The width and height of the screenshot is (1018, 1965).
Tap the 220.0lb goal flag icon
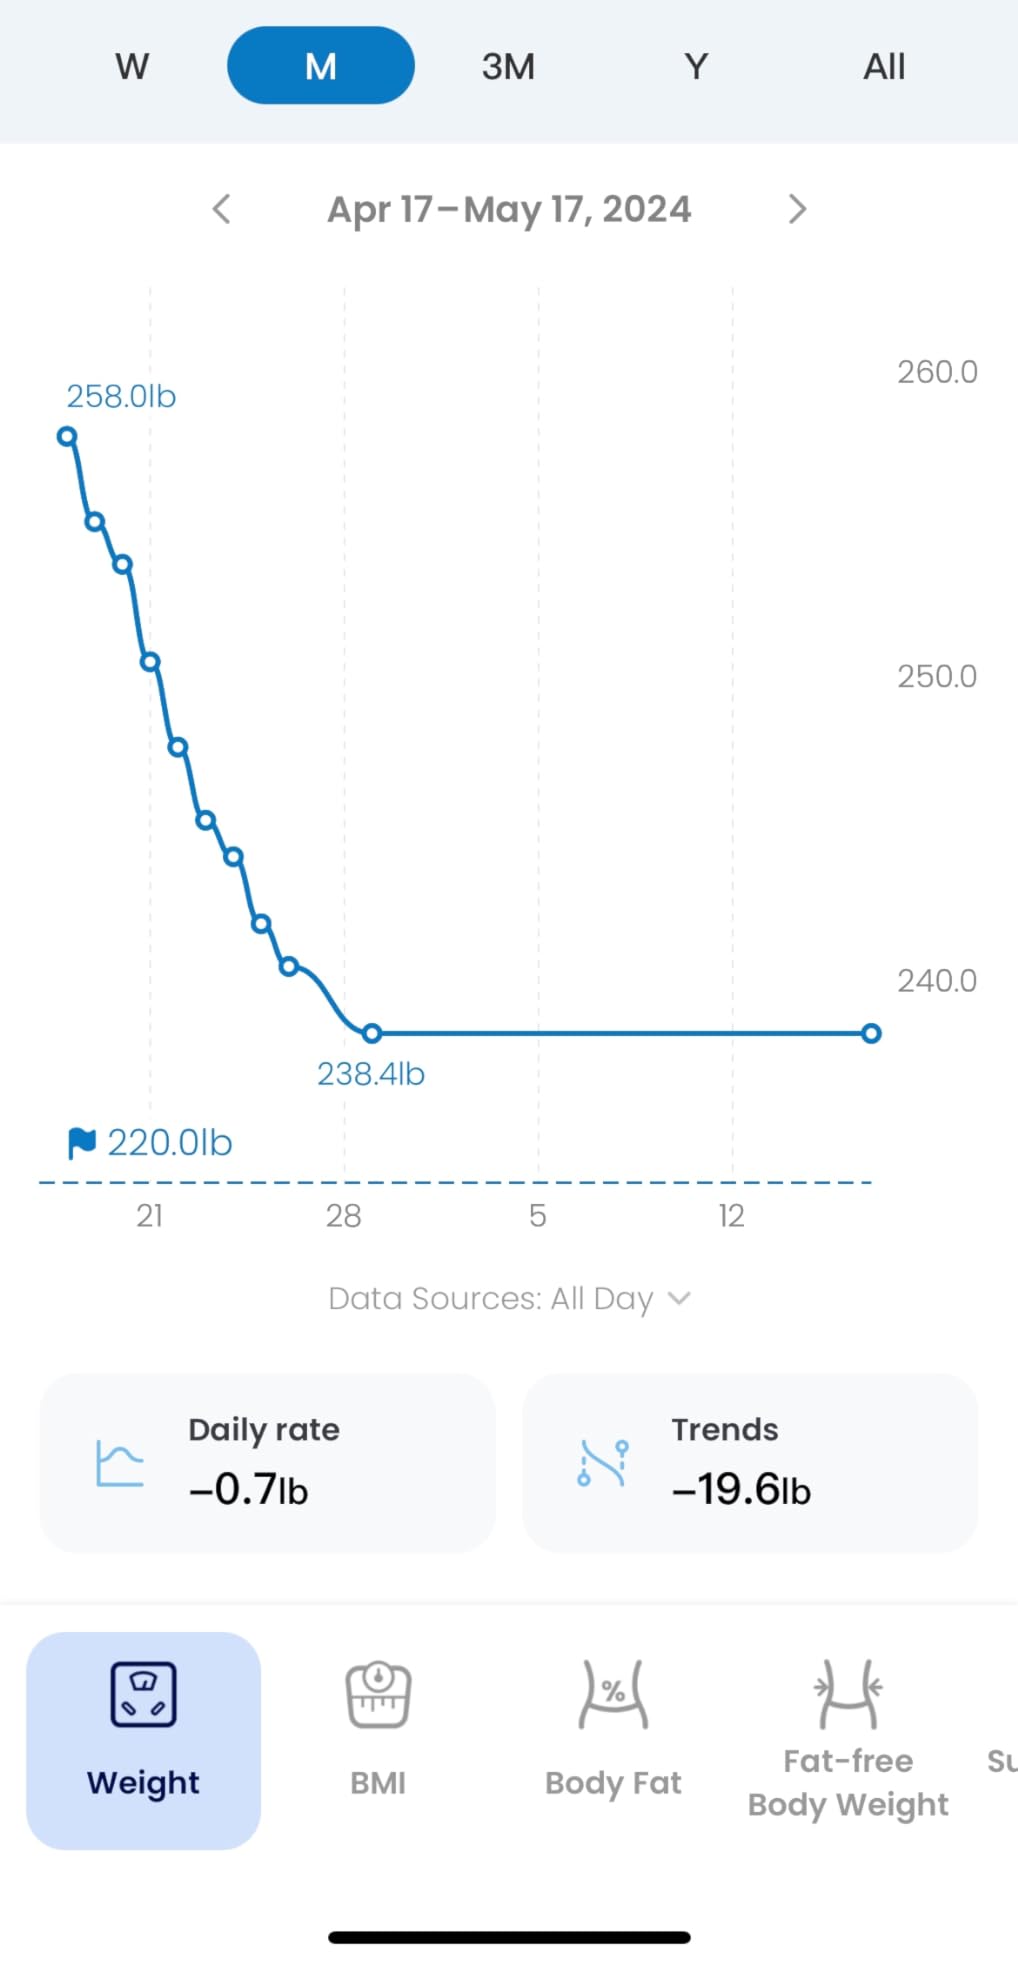click(x=81, y=1142)
